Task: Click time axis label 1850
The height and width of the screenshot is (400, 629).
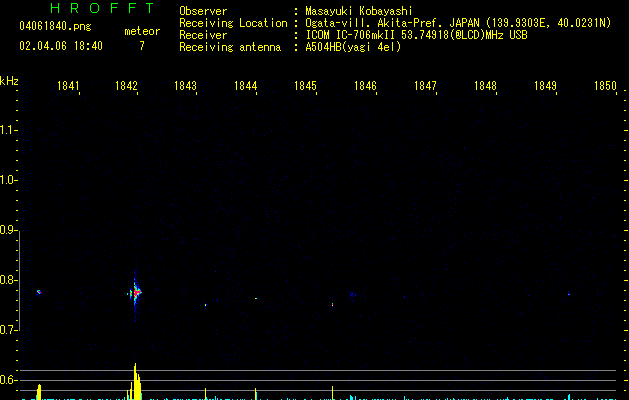Action: (605, 86)
